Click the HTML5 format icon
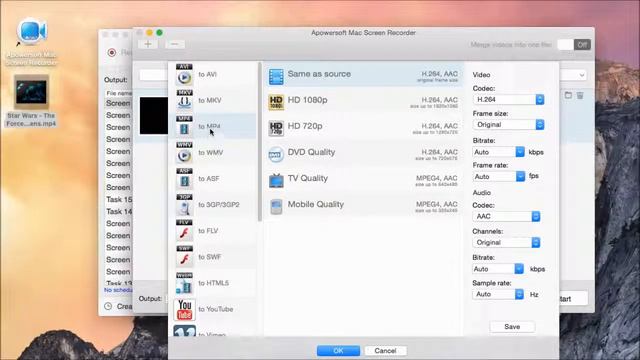 (184, 283)
